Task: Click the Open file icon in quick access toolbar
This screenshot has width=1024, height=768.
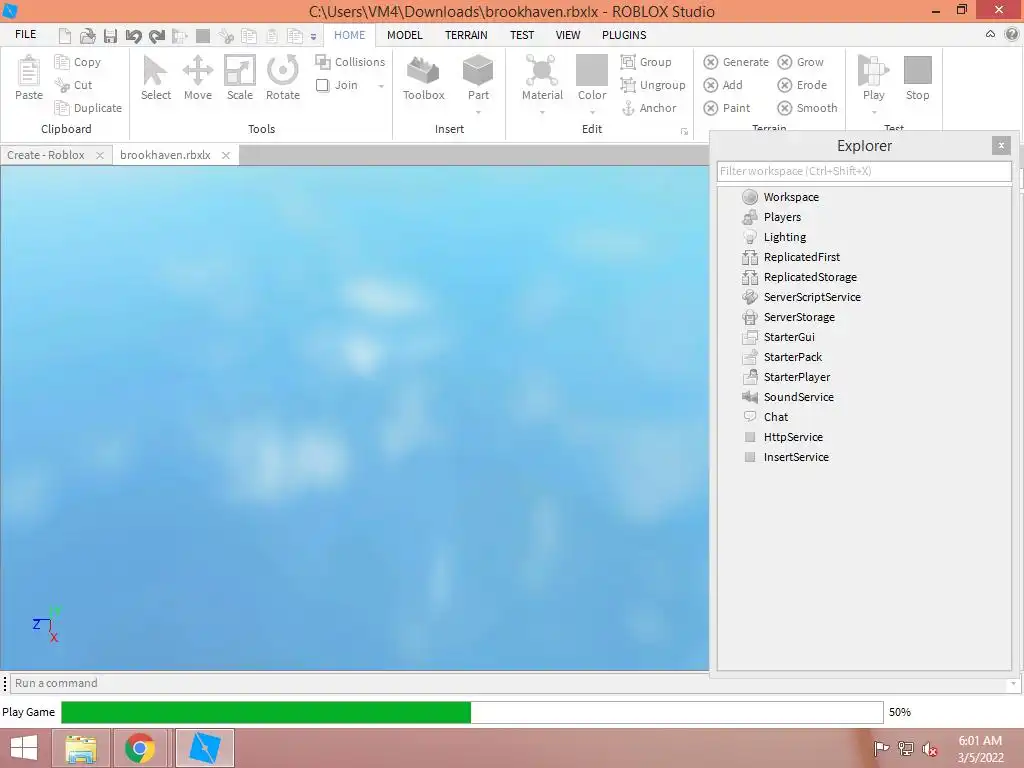Action: pyautogui.click(x=88, y=36)
